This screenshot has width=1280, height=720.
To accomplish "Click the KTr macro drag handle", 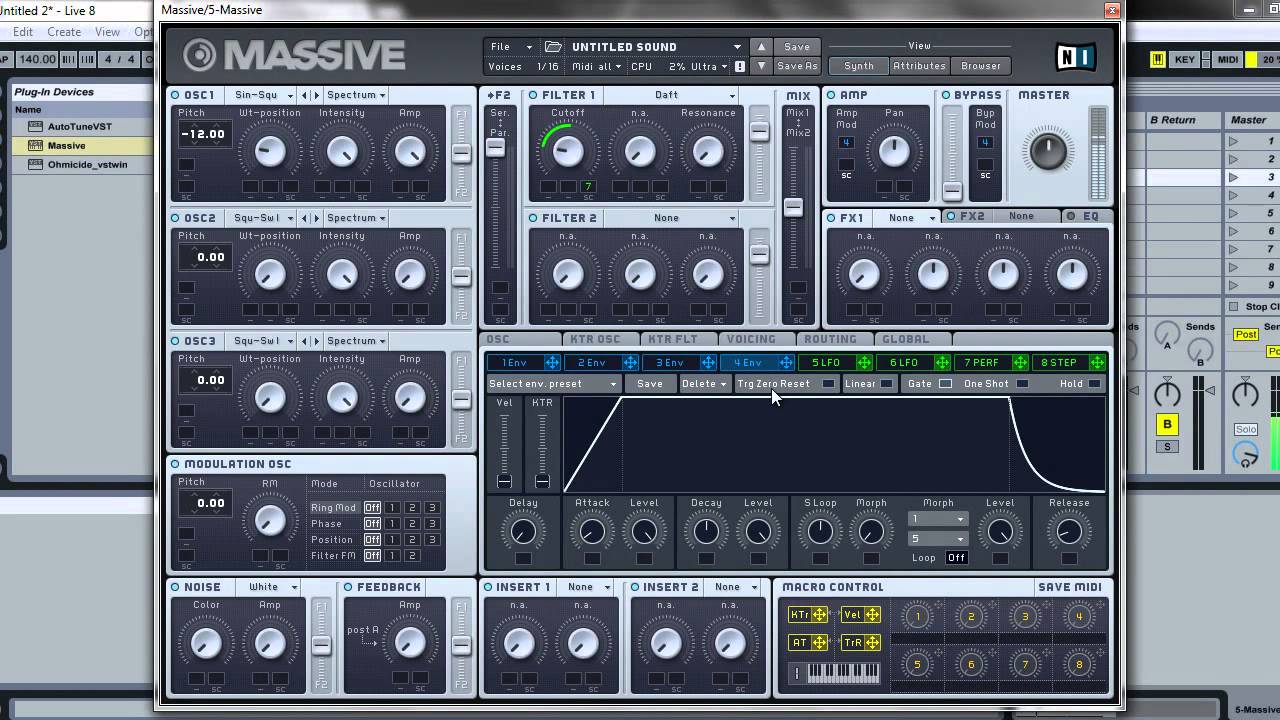I will coord(820,615).
